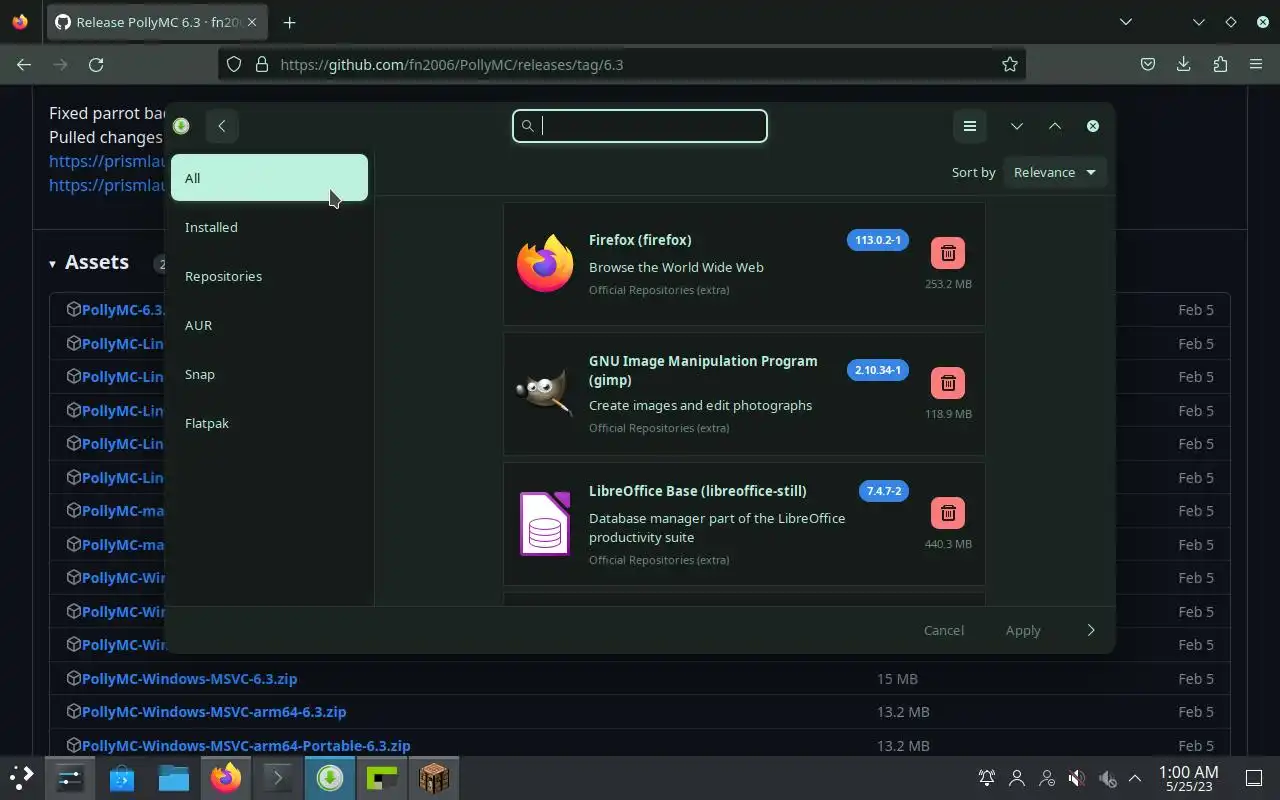
Task: Click the clock showing 1:00 AM
Action: click(1188, 778)
